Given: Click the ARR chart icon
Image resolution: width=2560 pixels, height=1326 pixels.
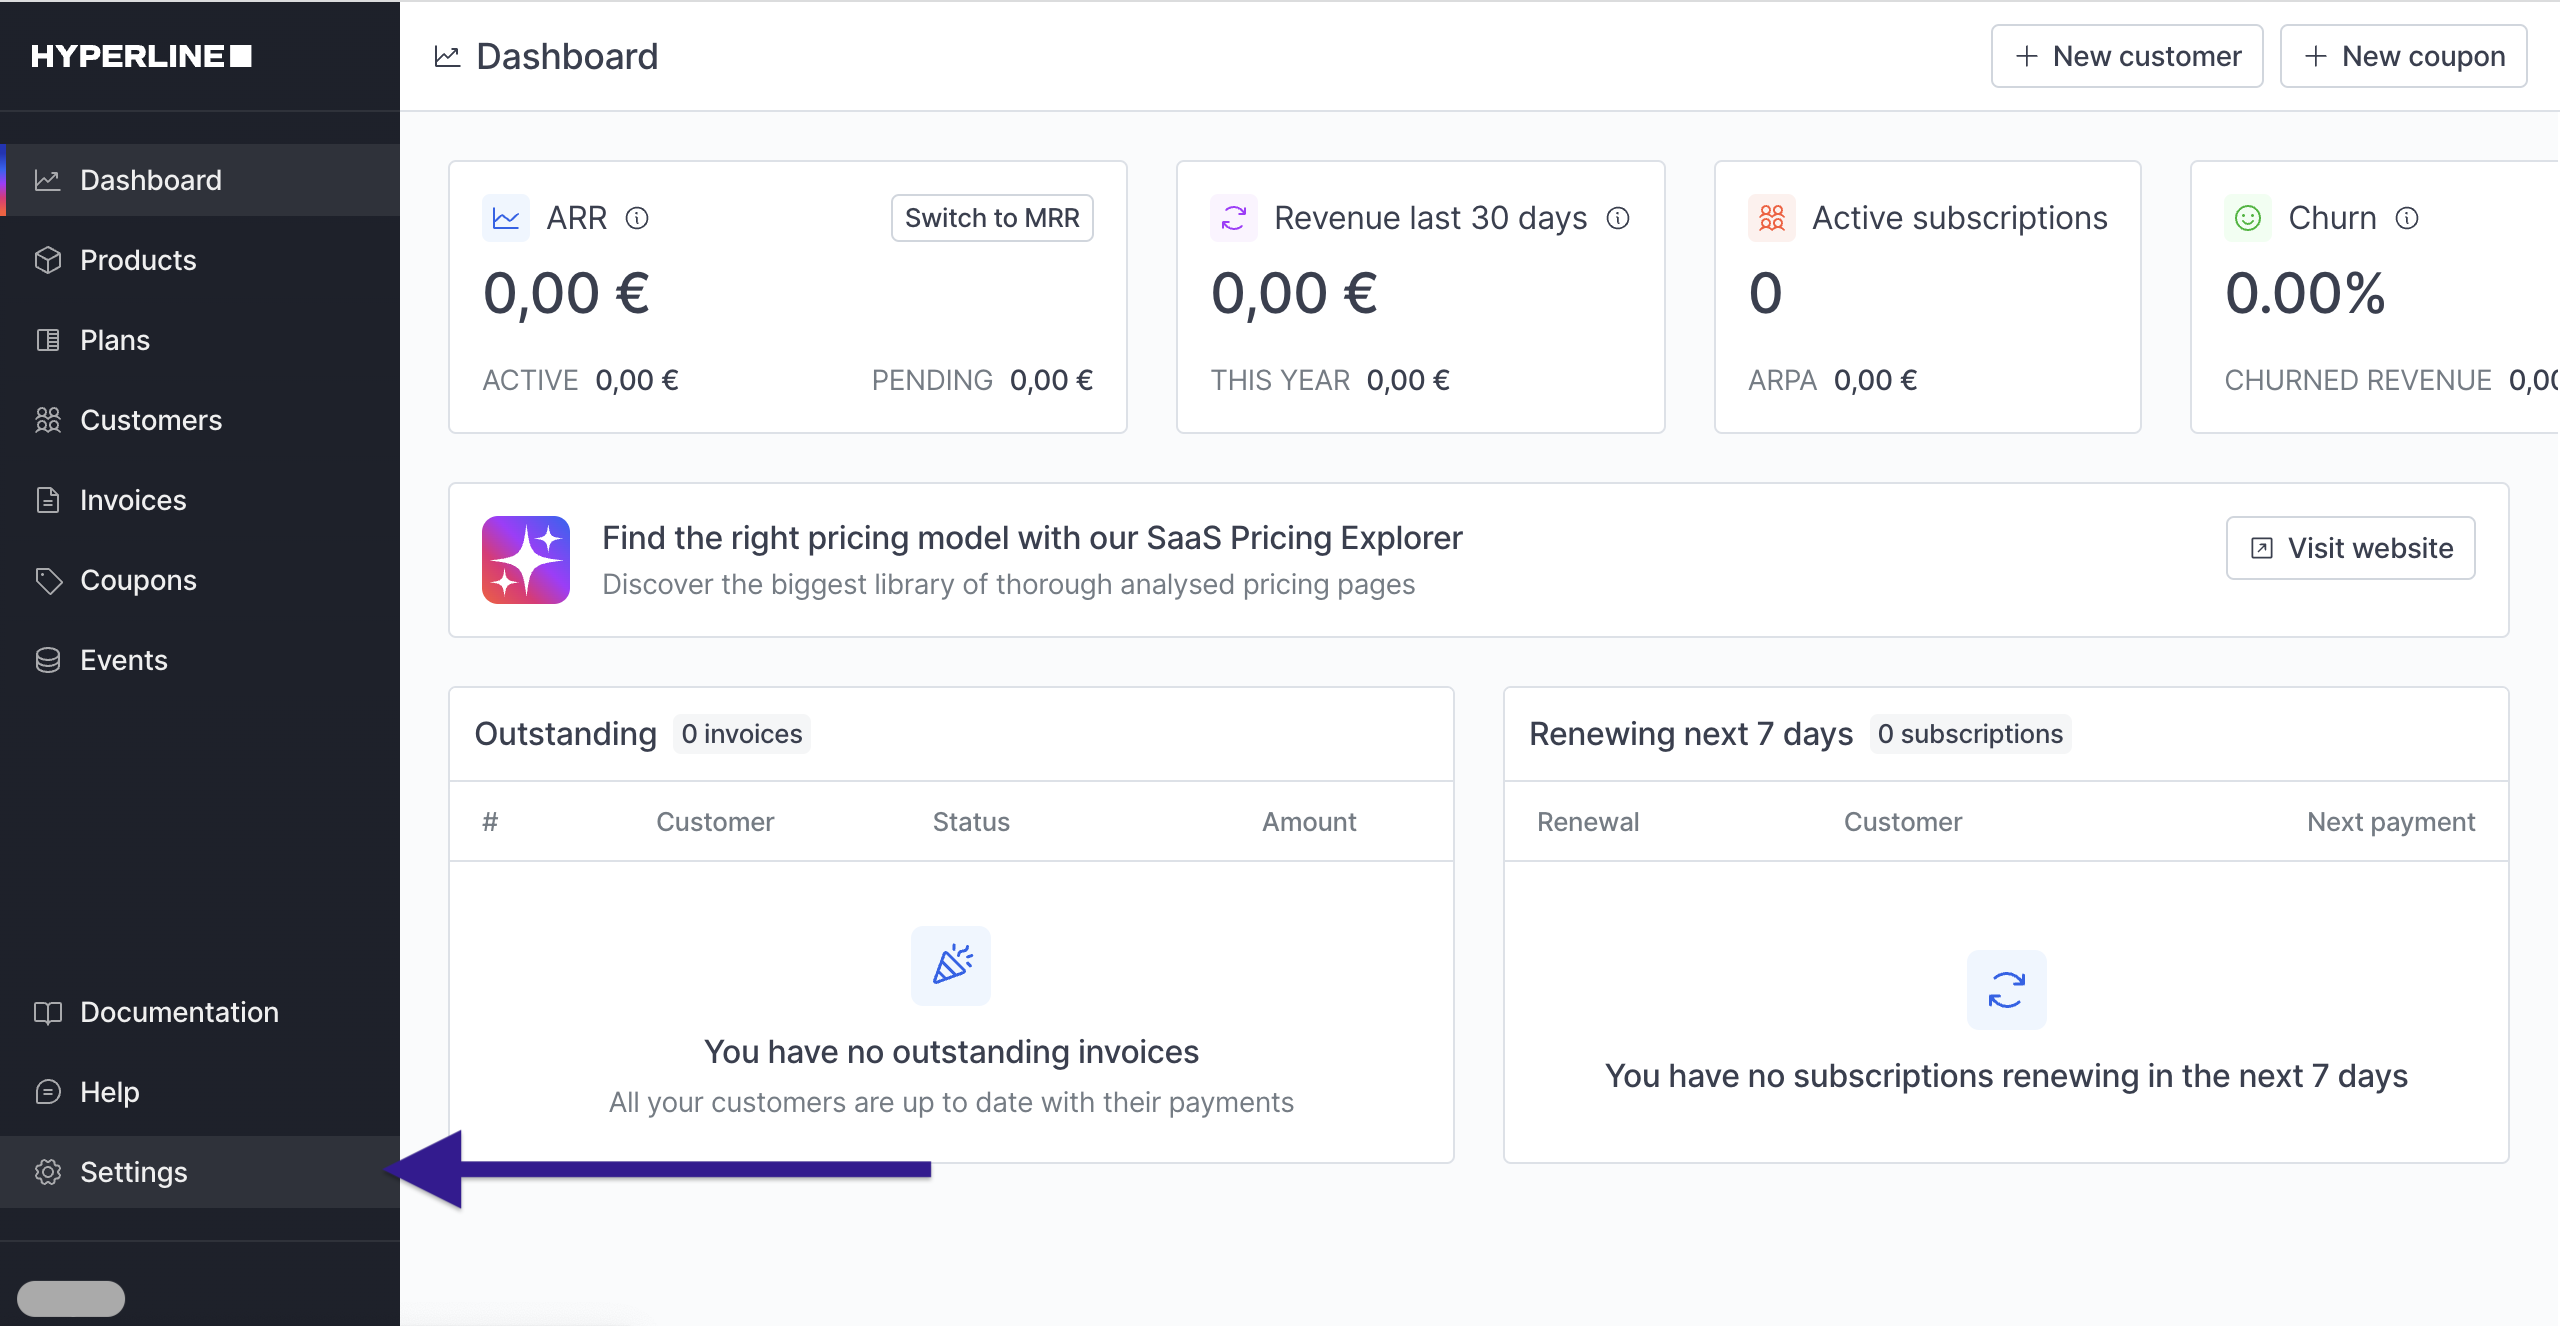Looking at the screenshot, I should (x=506, y=218).
